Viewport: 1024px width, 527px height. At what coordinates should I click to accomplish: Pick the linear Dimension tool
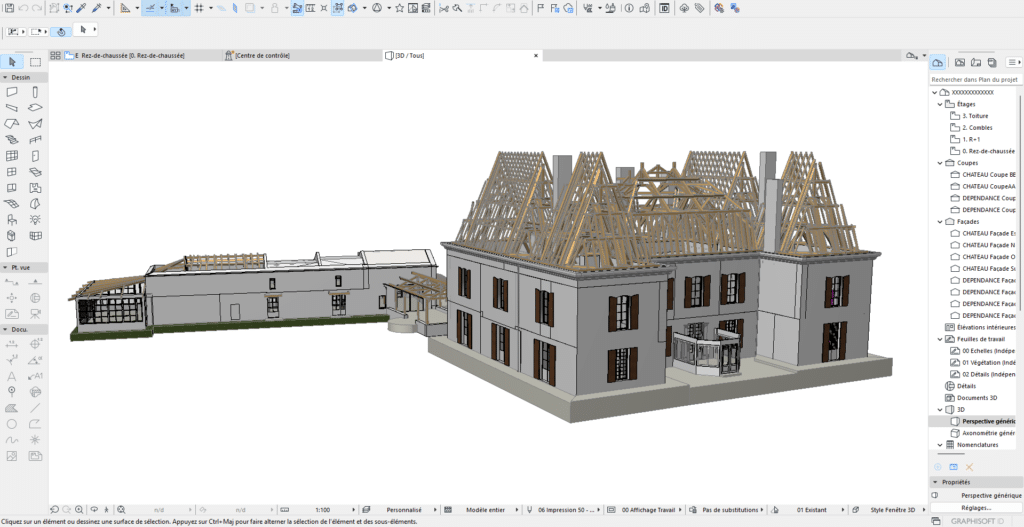[x=12, y=344]
